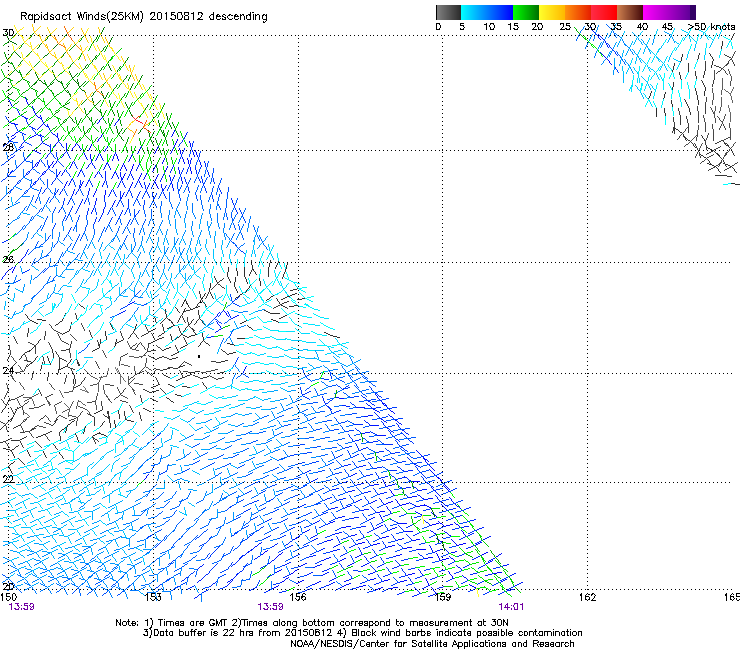The image size is (740, 650).
Task: Click the 'Note: 1) Times are GMT' line
Action: pyautogui.click(x=312, y=623)
